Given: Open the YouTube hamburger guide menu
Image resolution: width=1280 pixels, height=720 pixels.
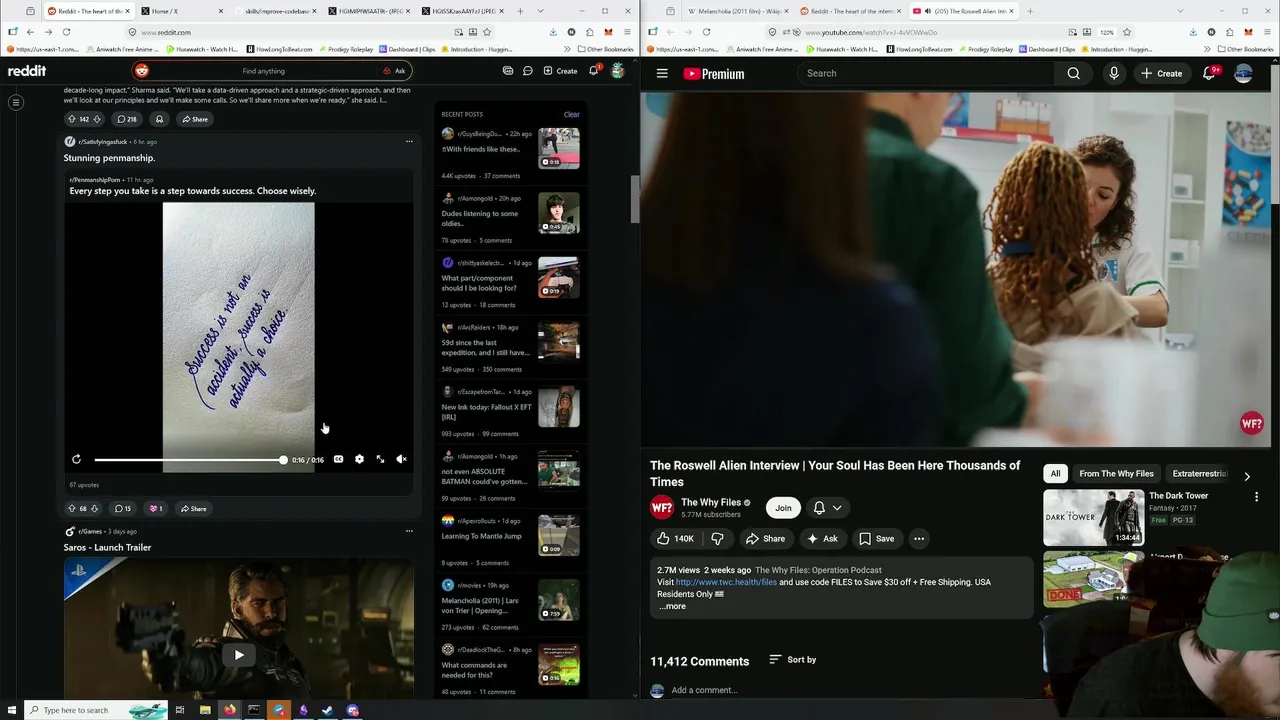Looking at the screenshot, I should (x=662, y=73).
